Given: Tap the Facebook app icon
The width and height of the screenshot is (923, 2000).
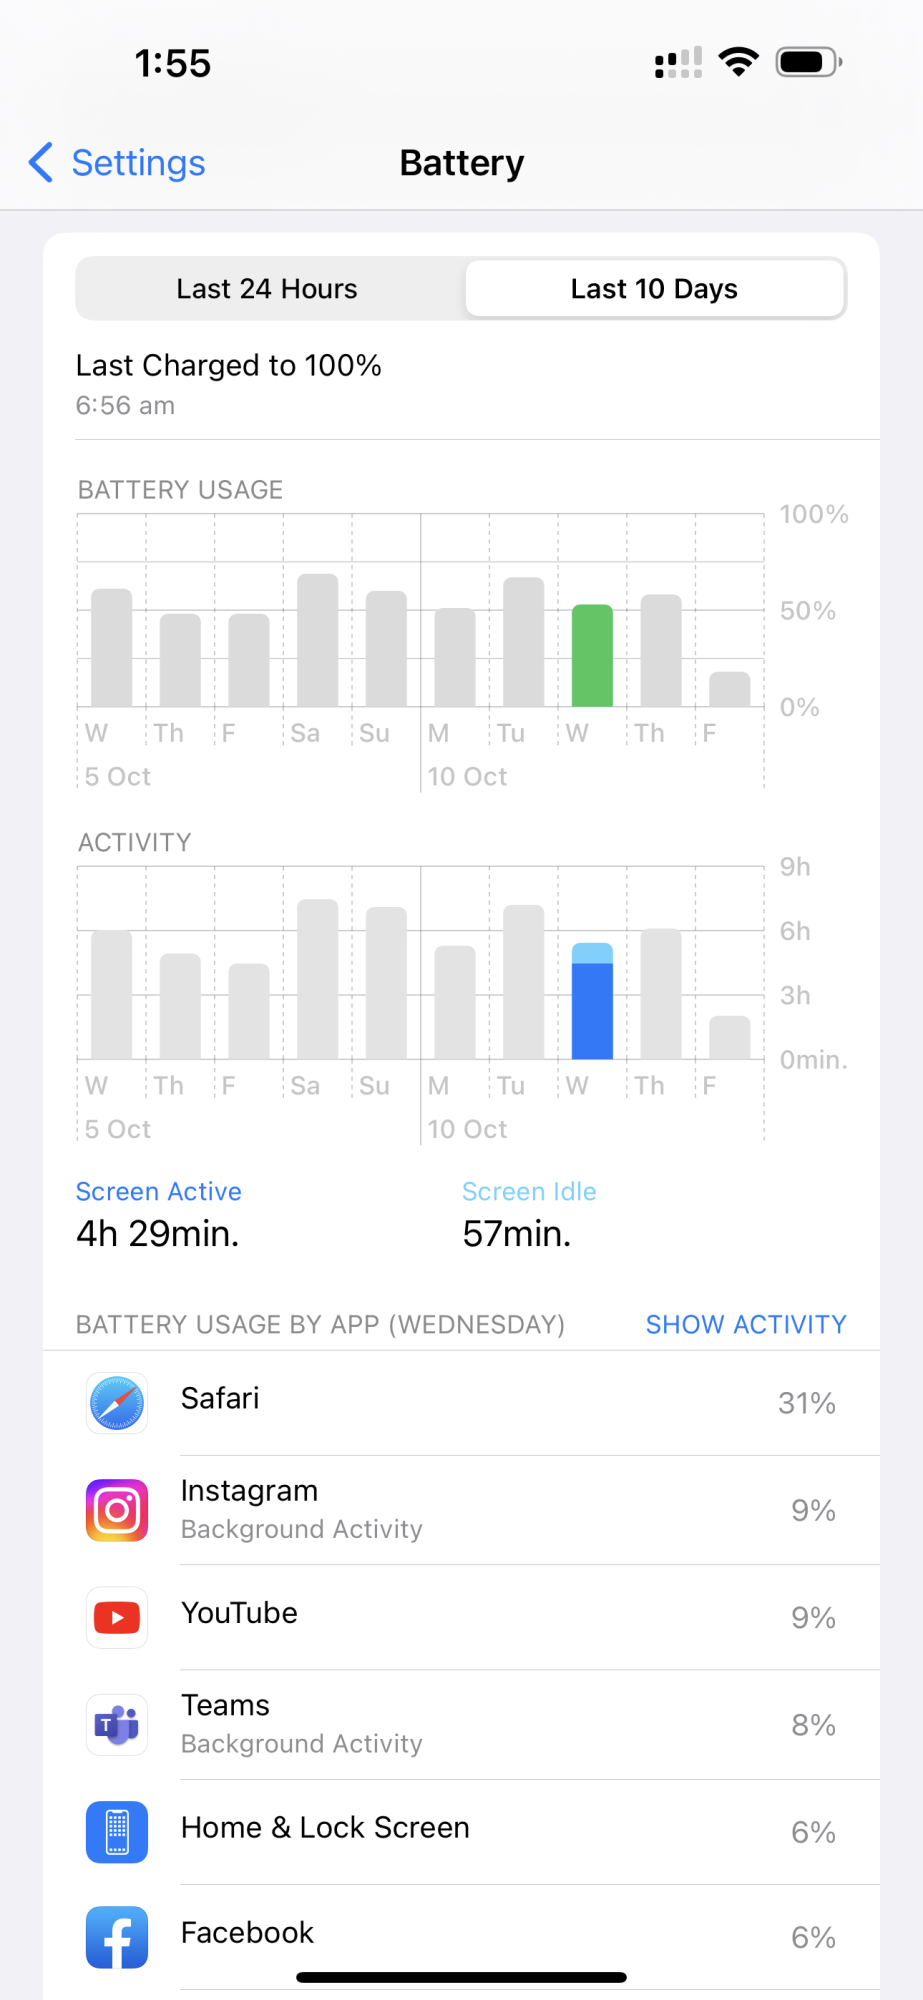Looking at the screenshot, I should (117, 1937).
